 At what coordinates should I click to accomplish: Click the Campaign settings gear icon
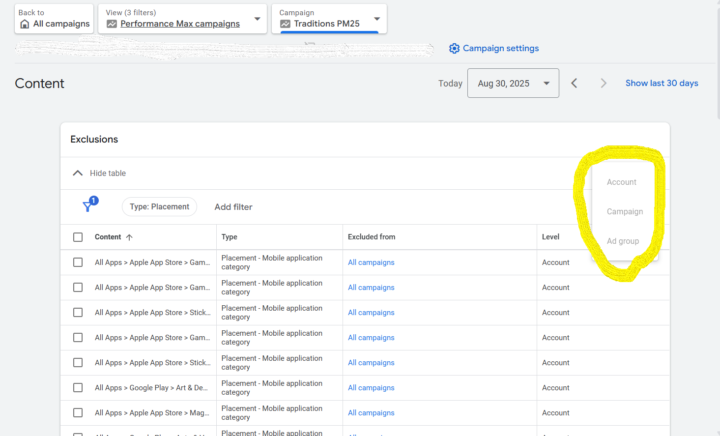(454, 48)
